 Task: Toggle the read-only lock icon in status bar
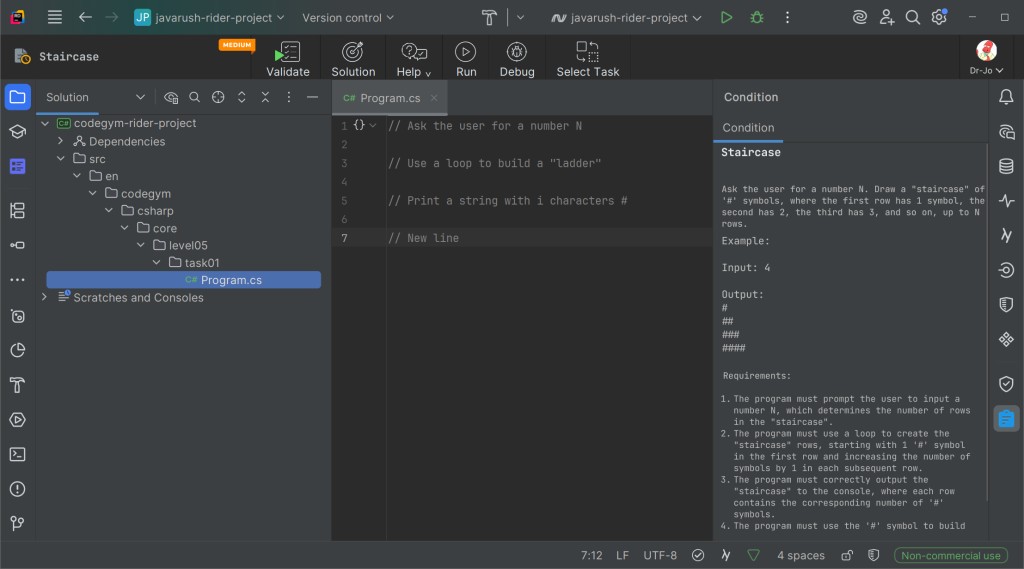click(x=847, y=555)
